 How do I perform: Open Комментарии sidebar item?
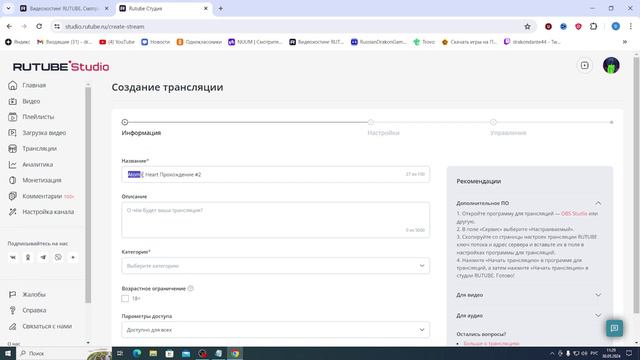41,196
